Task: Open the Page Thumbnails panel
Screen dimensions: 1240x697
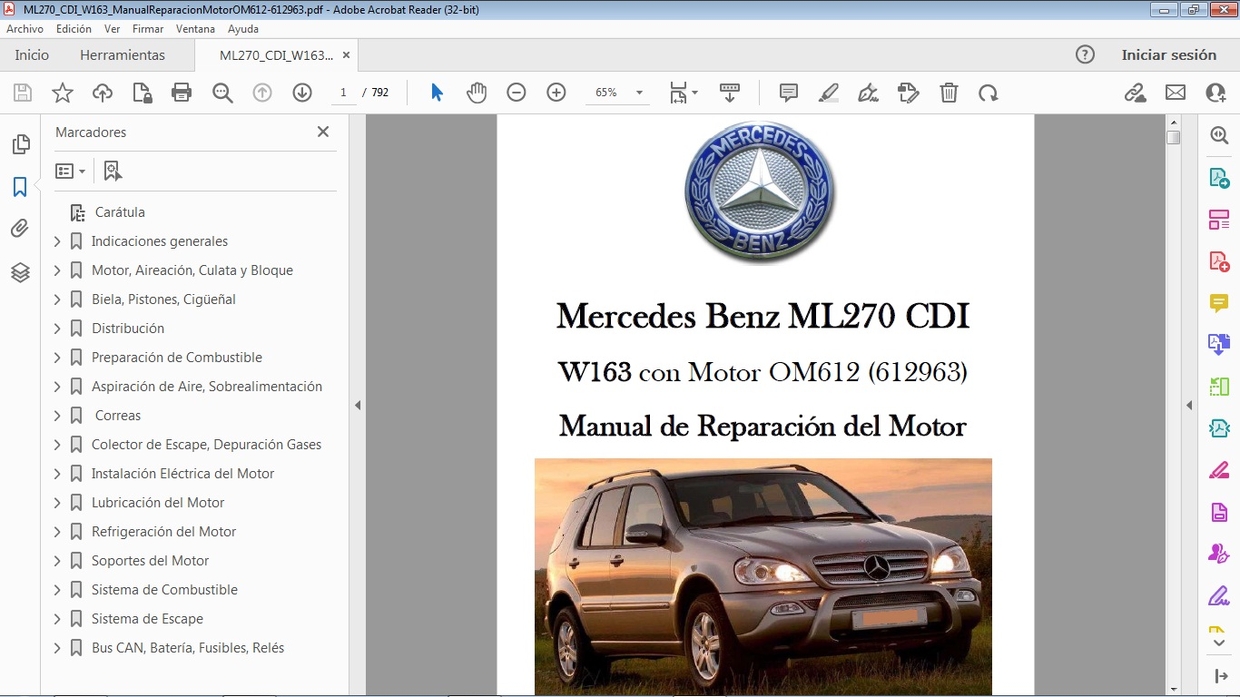Action: (x=21, y=144)
